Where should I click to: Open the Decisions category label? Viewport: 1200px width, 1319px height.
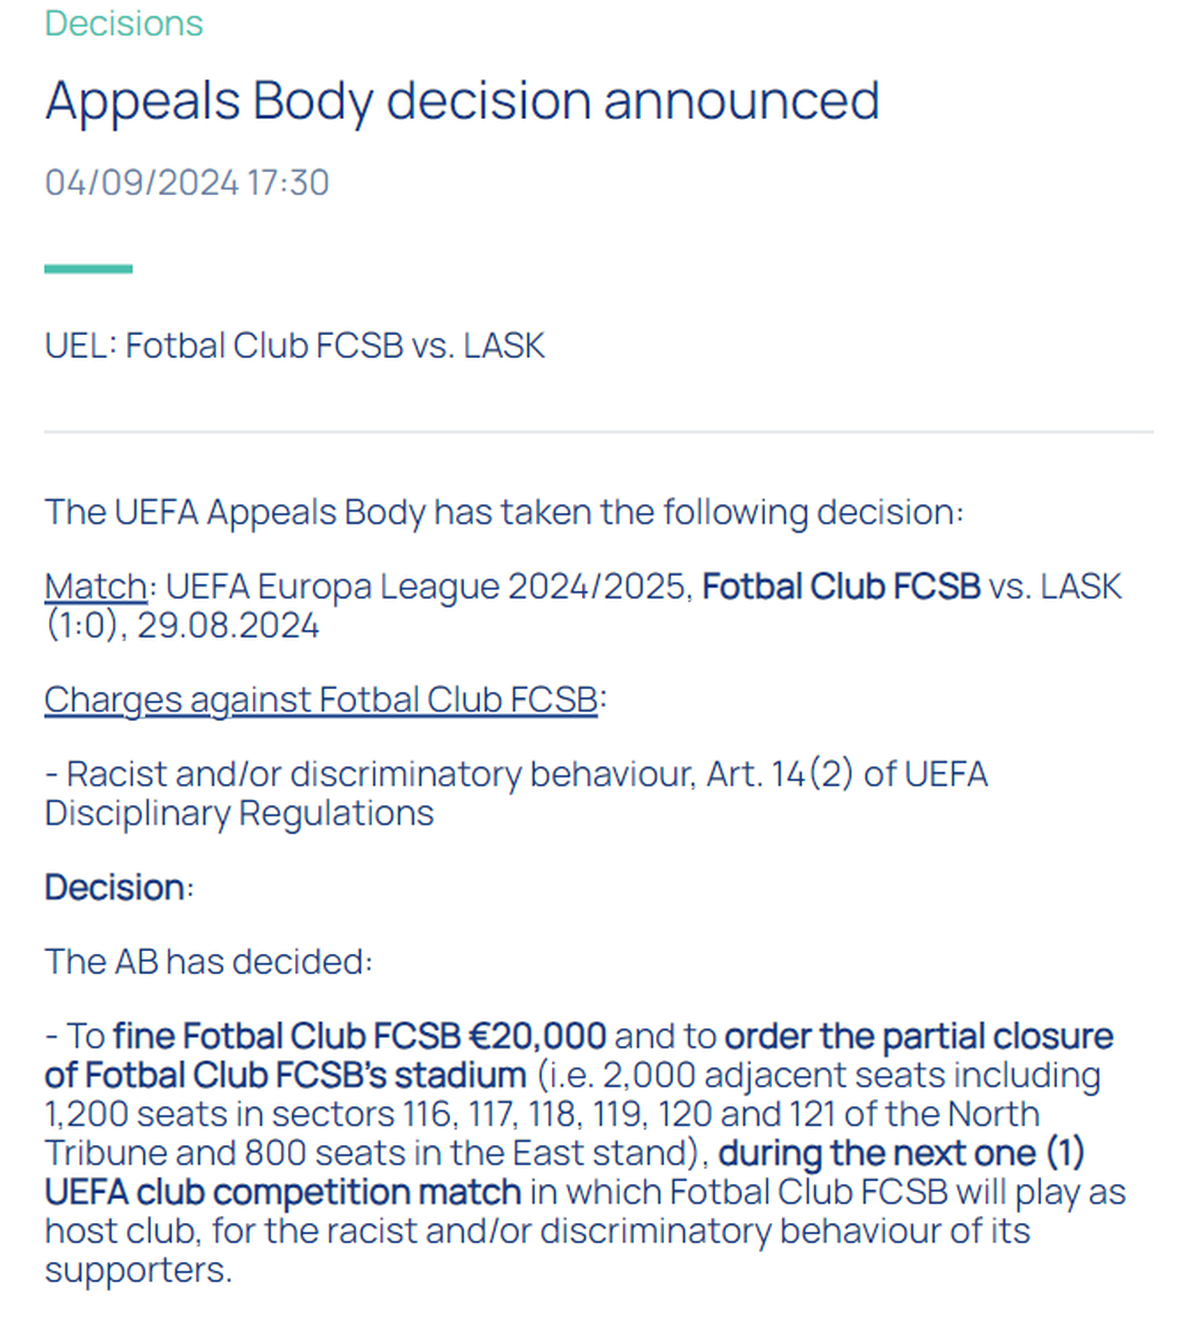(x=124, y=23)
